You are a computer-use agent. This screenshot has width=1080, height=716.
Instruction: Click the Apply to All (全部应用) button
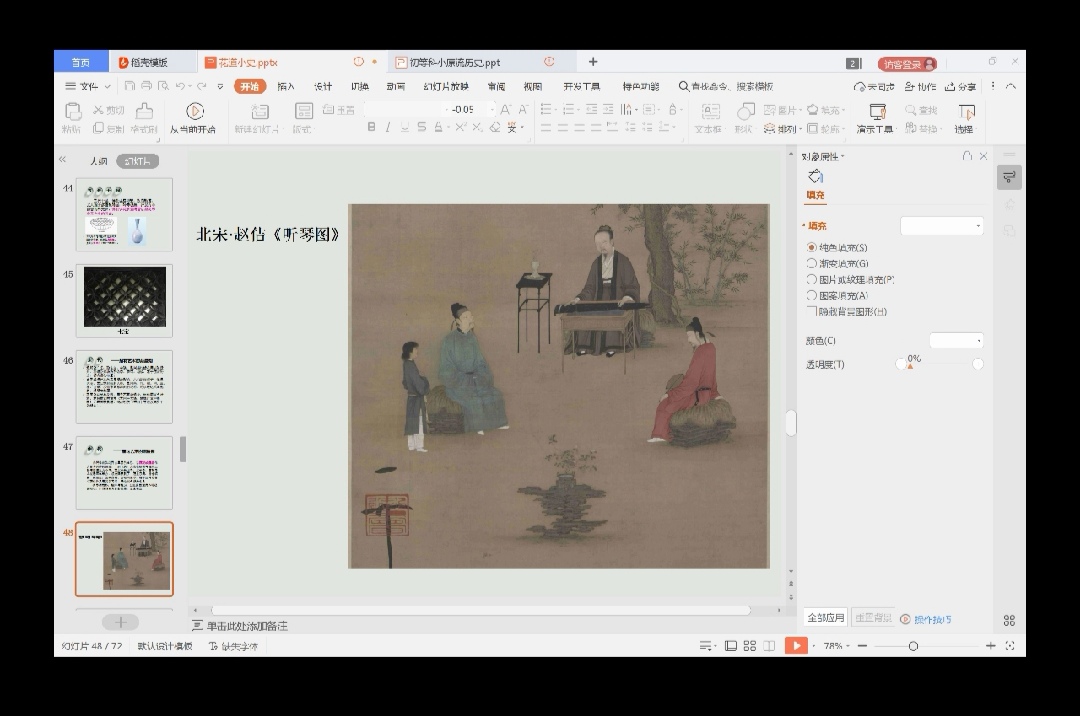coord(826,618)
